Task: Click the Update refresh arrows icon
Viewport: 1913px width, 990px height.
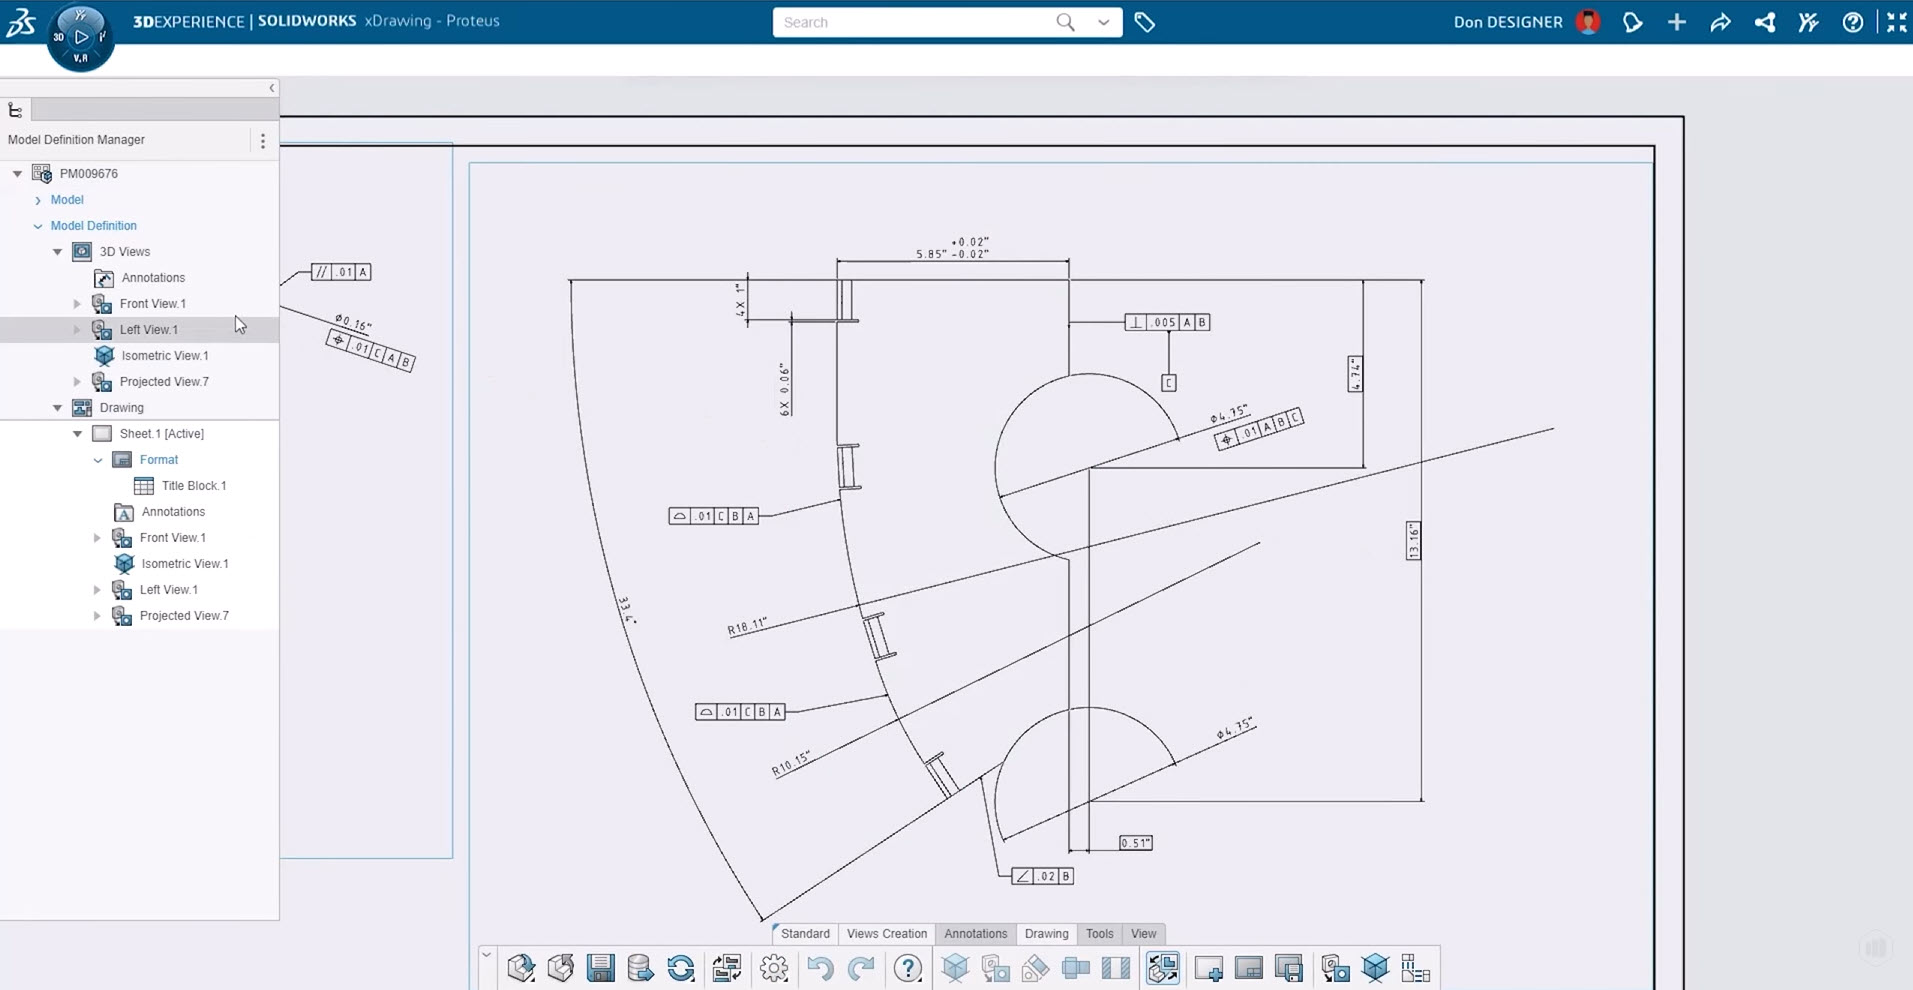Action: (x=681, y=968)
